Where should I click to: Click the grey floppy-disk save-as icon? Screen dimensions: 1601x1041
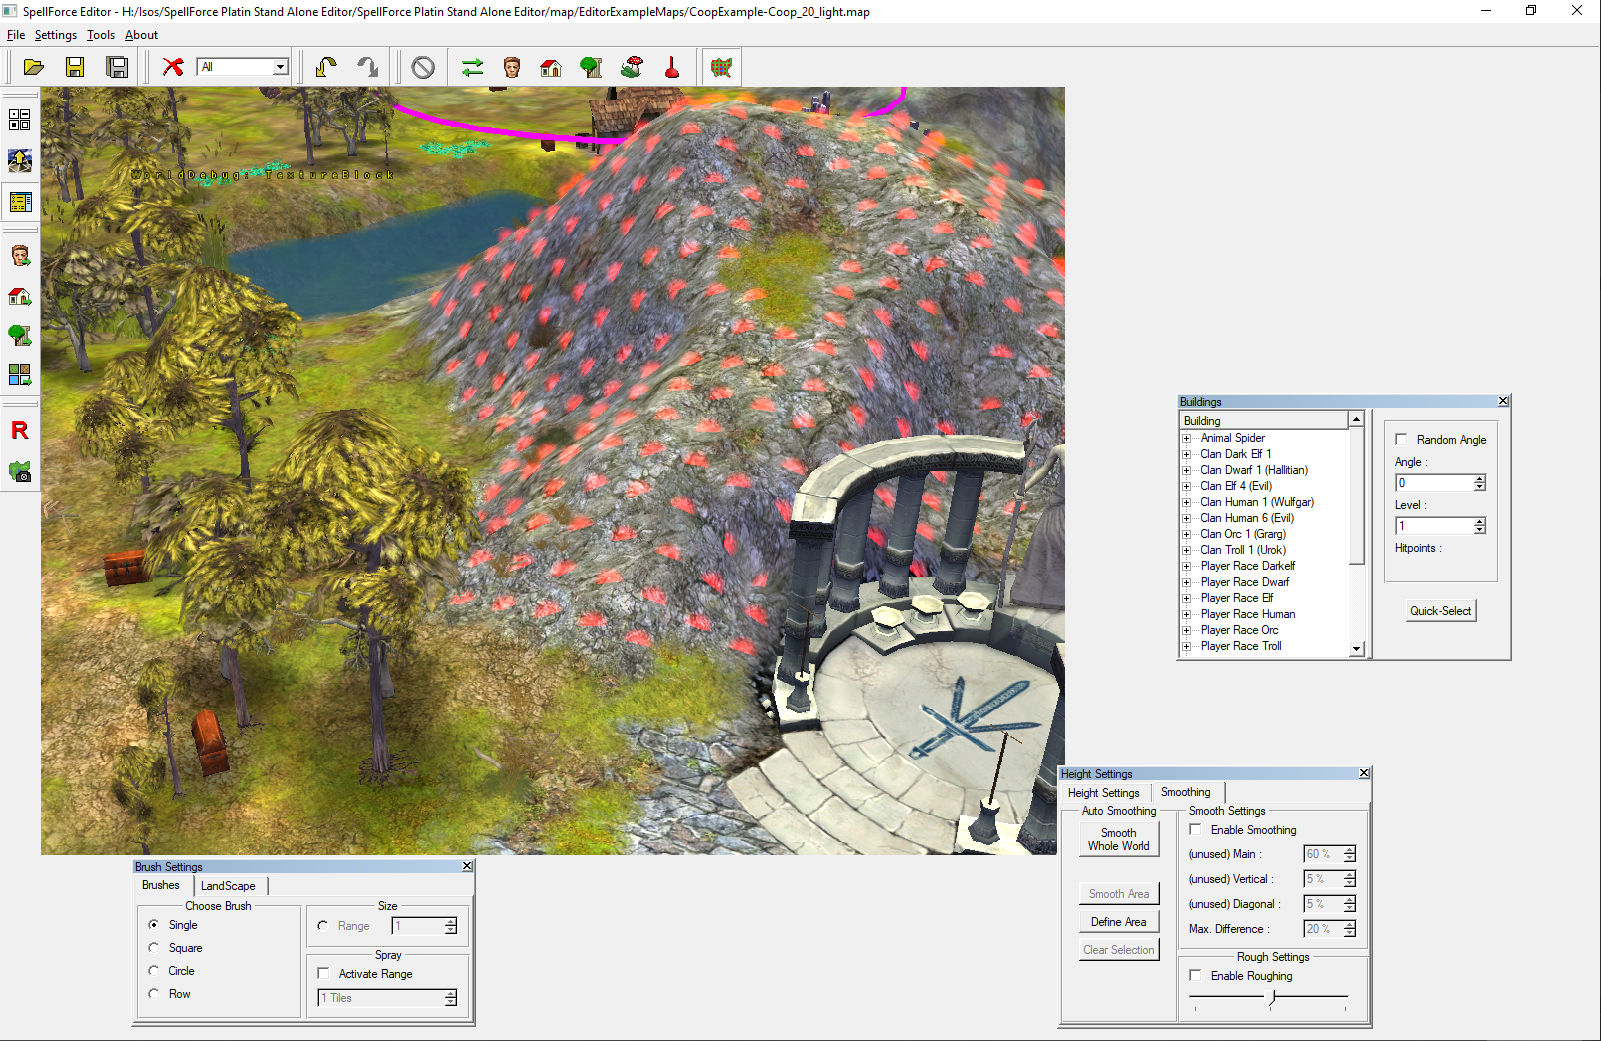click(117, 67)
